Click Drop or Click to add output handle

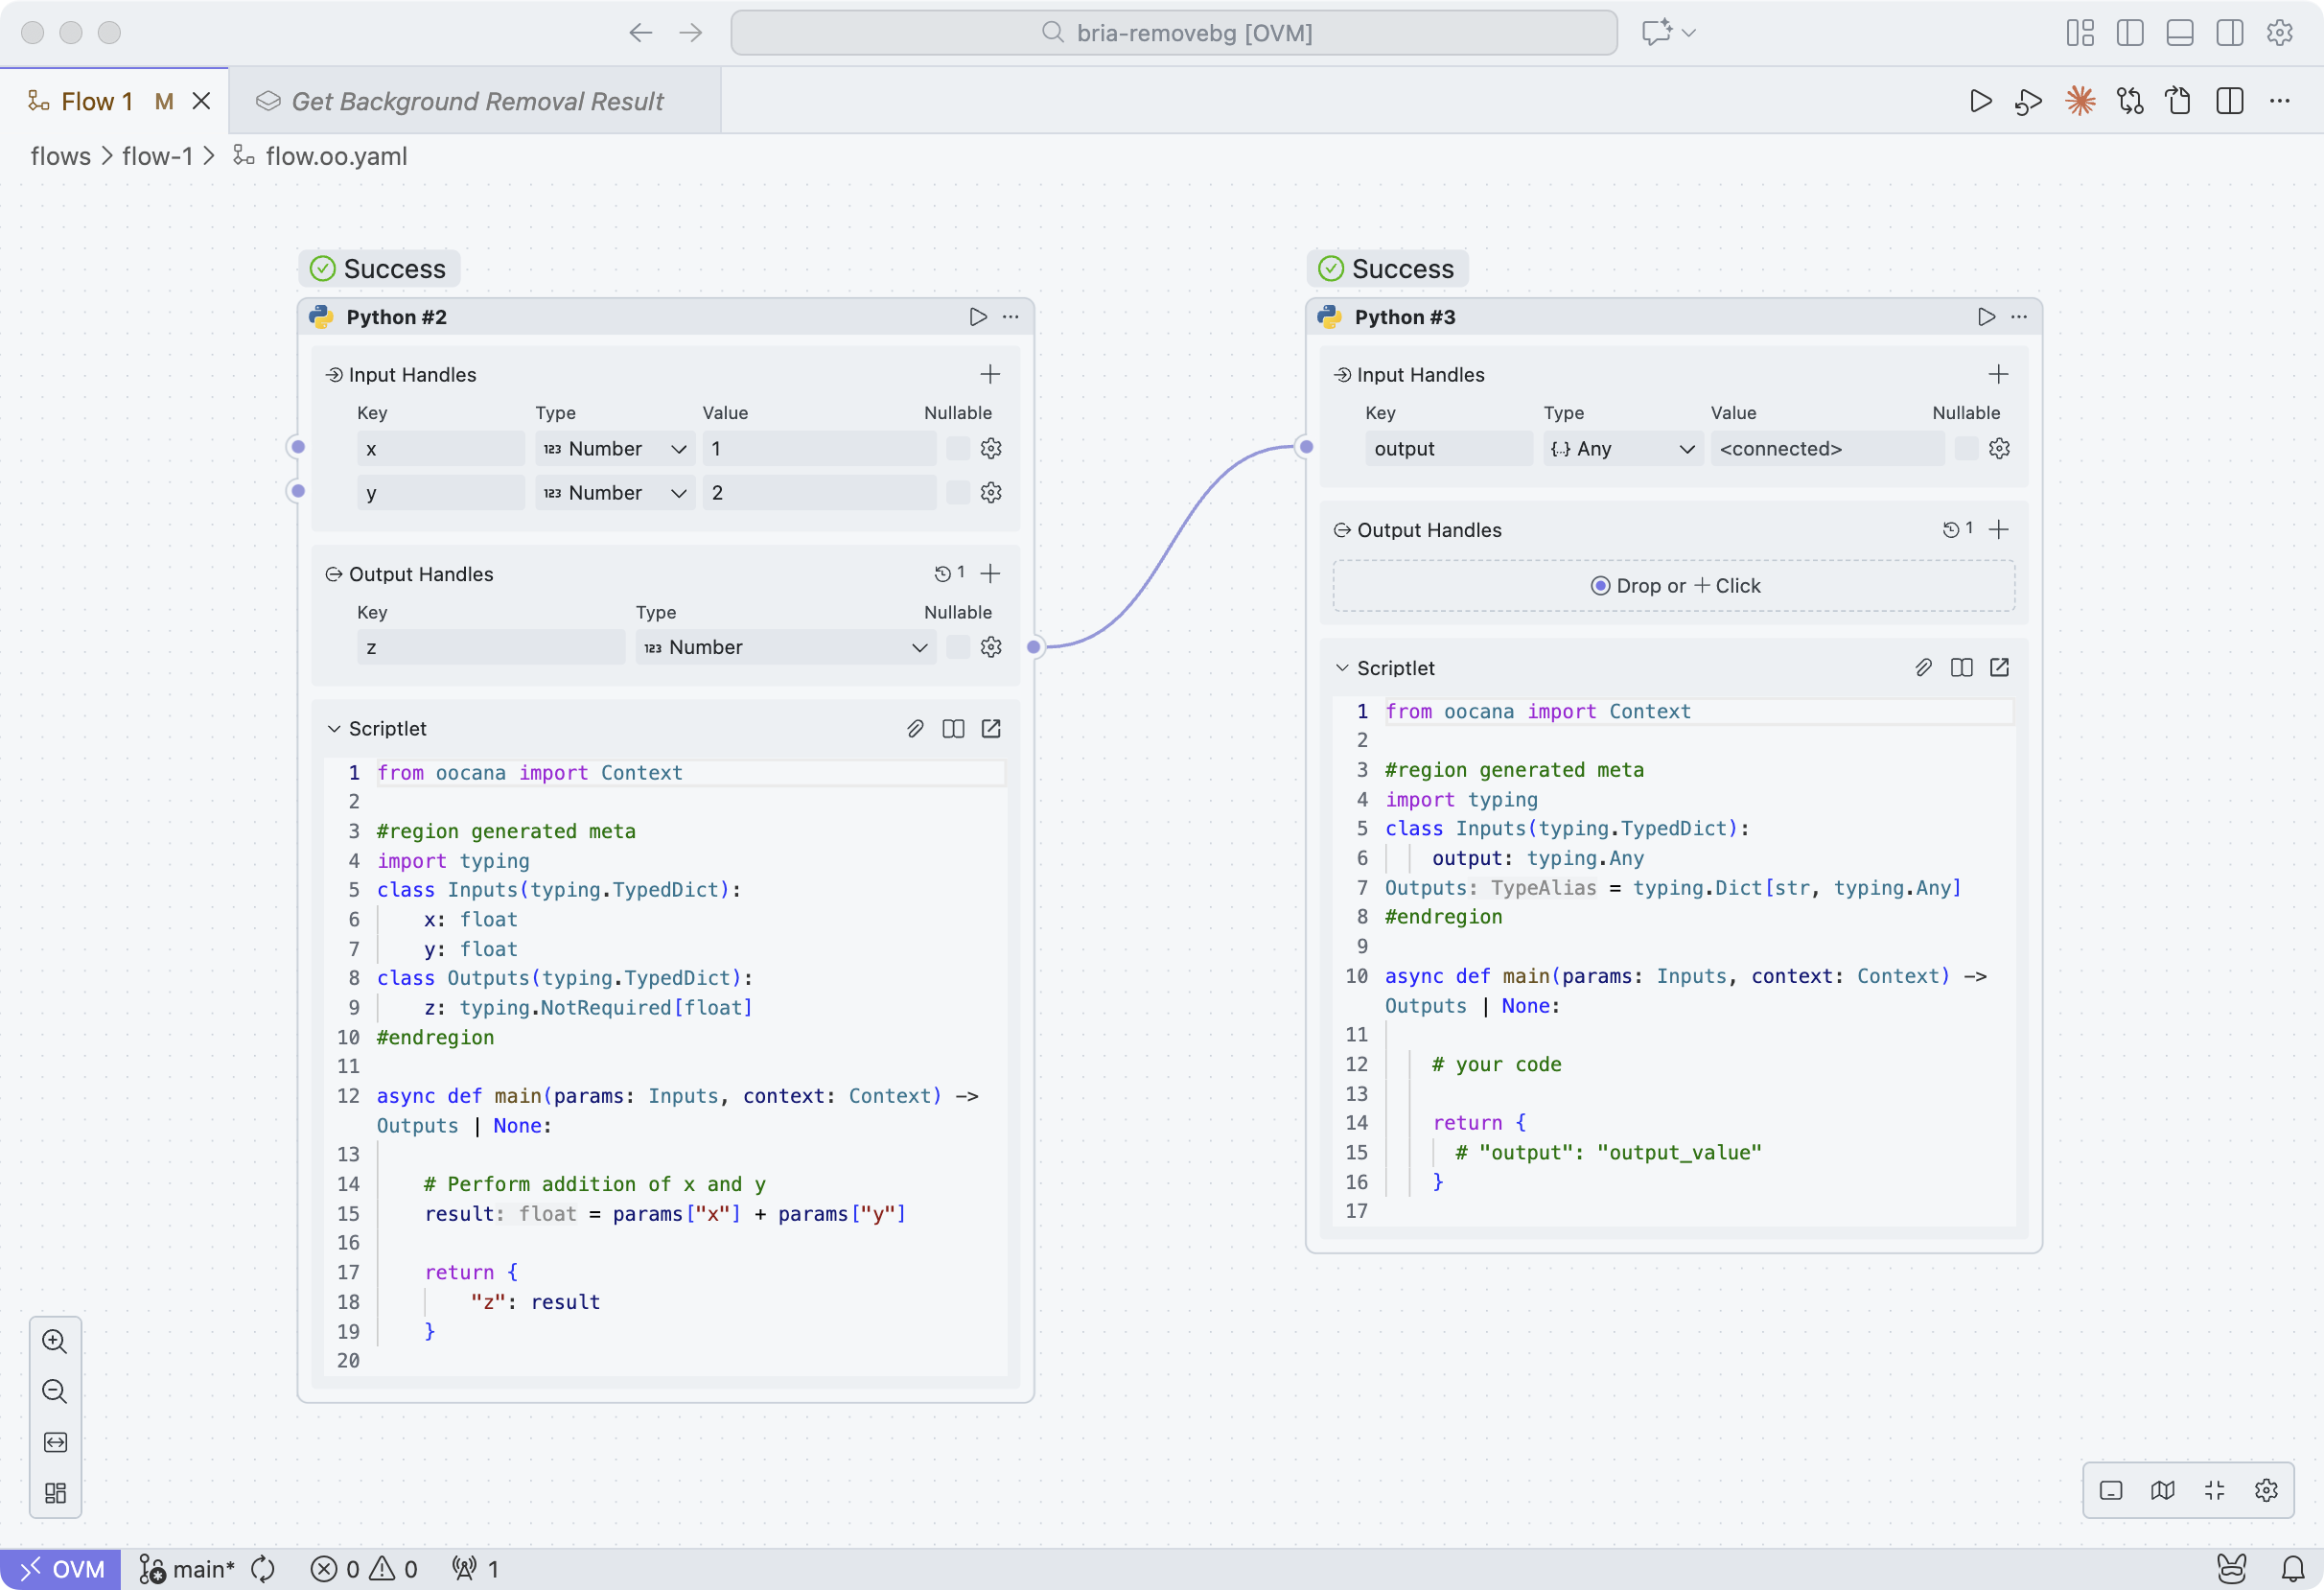pos(1673,585)
